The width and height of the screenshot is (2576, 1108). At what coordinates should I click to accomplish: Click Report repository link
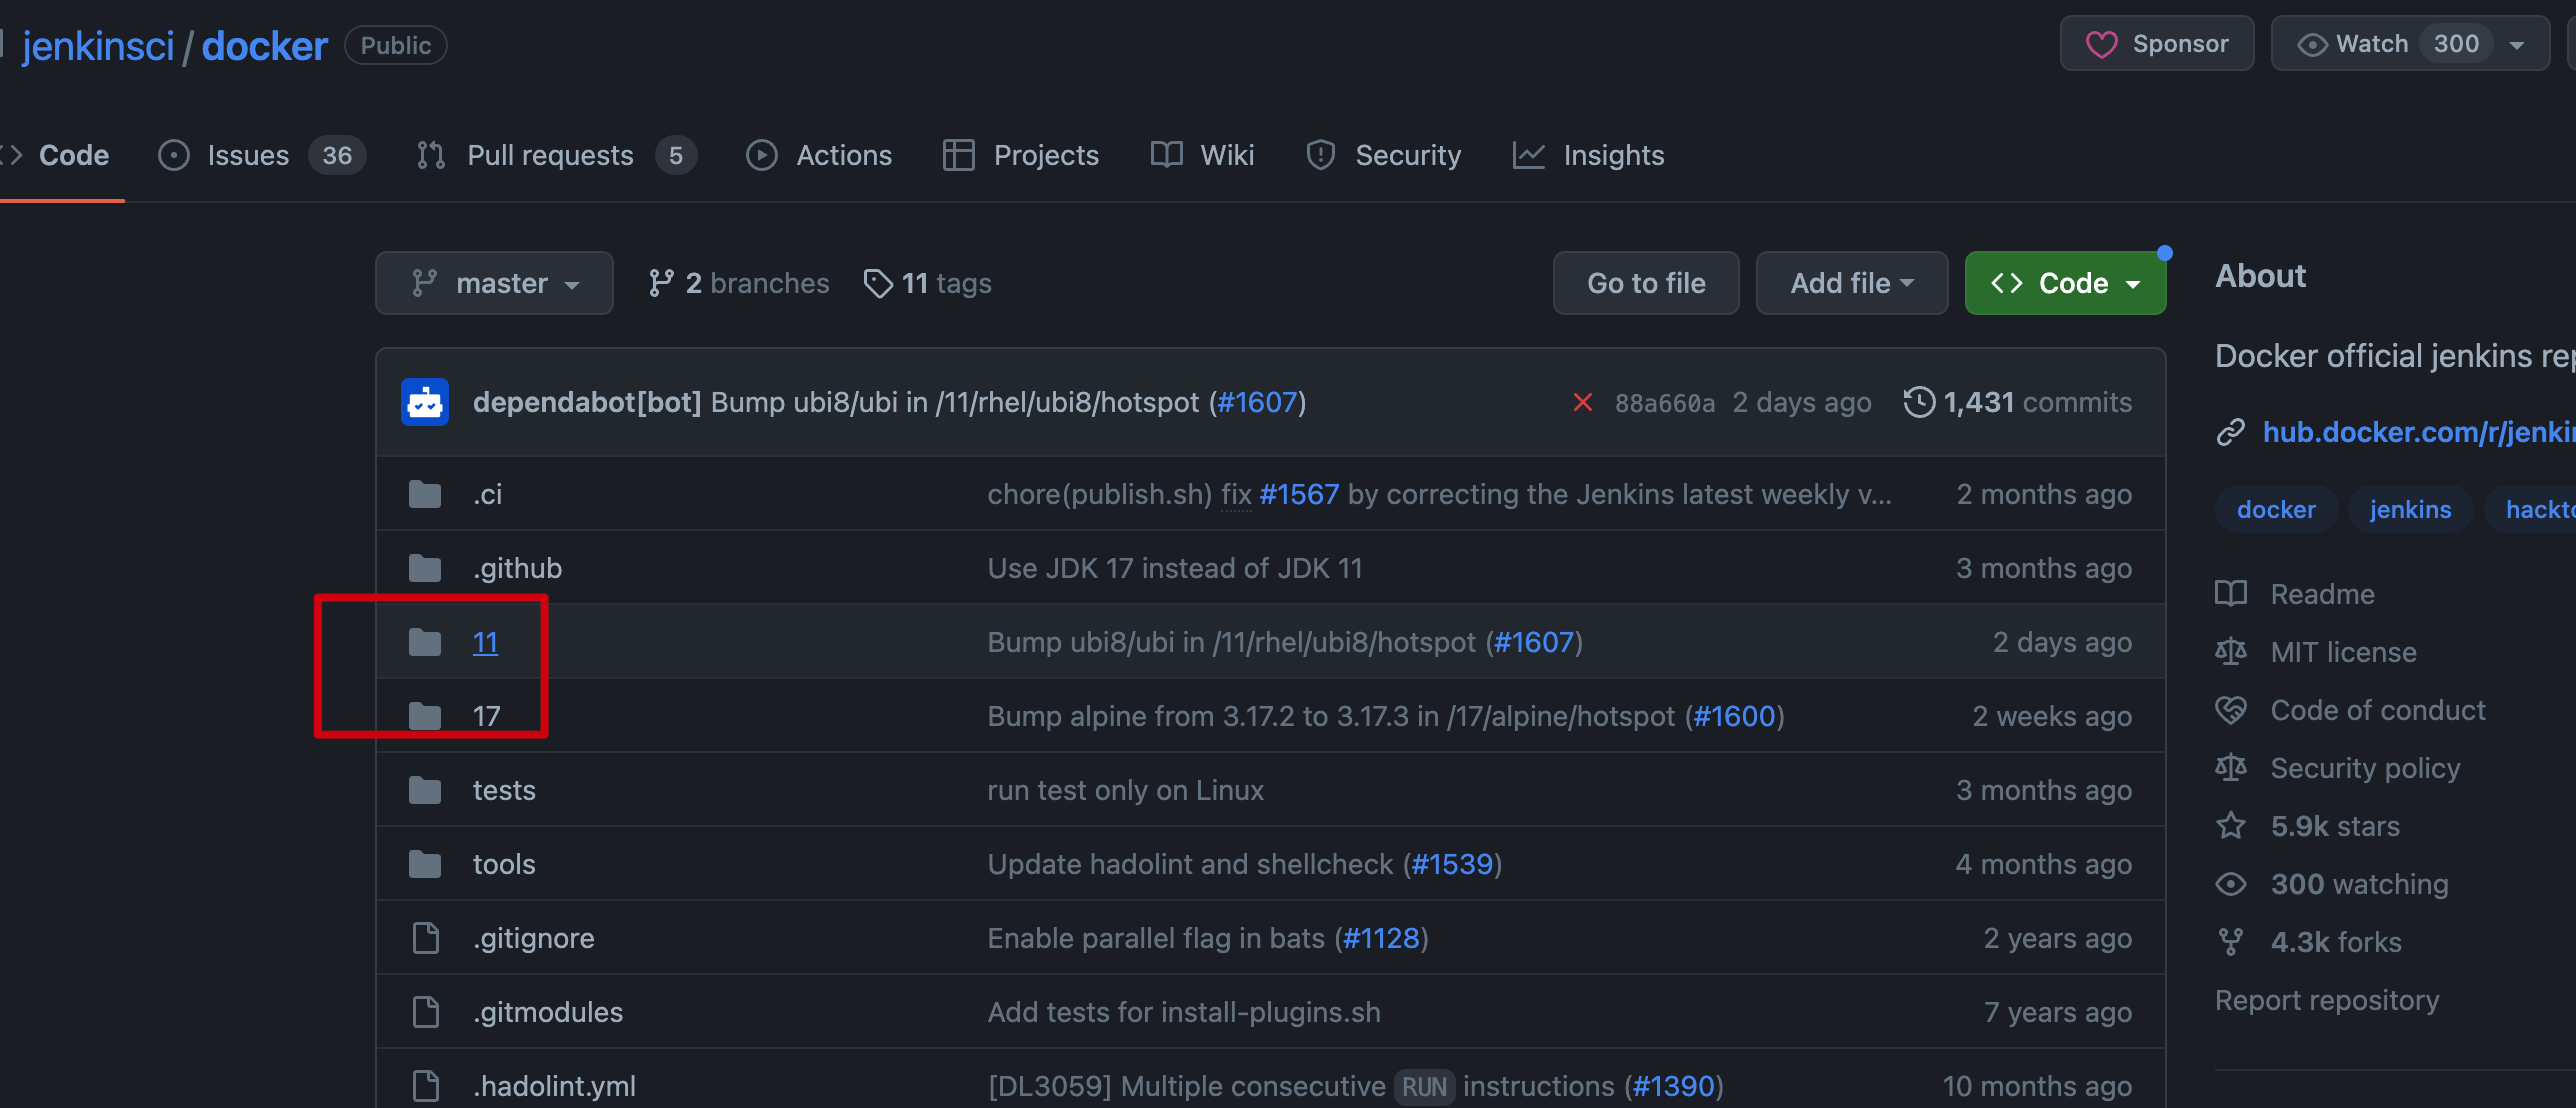(2327, 1000)
